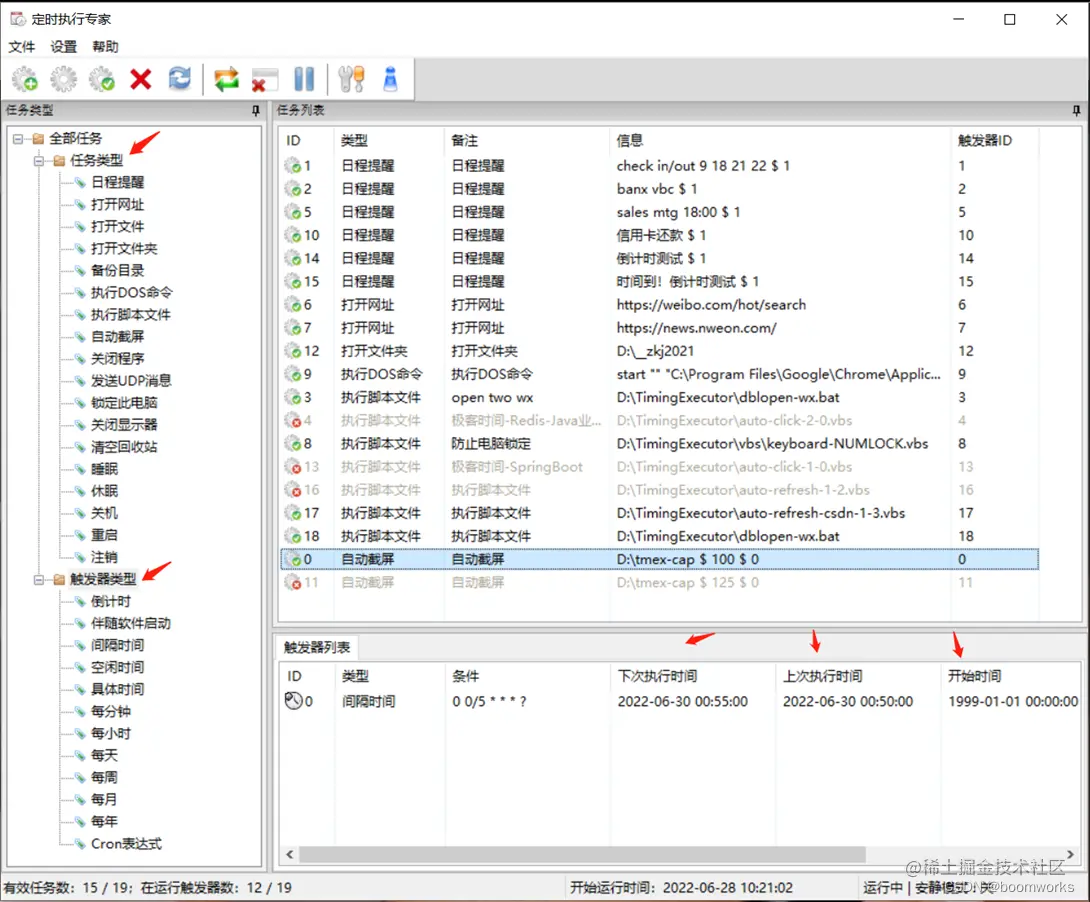Select 自动截屏 in the task type tree
The image size is (1090, 902).
click(x=117, y=337)
